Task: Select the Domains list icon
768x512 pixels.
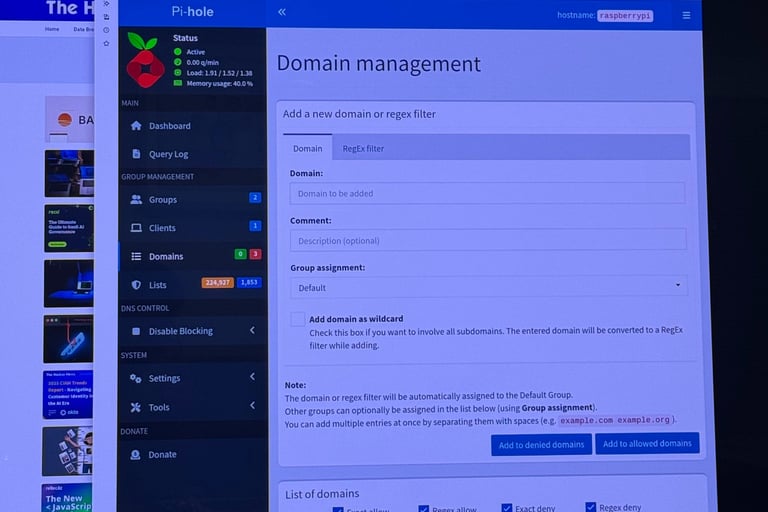Action: [x=136, y=256]
